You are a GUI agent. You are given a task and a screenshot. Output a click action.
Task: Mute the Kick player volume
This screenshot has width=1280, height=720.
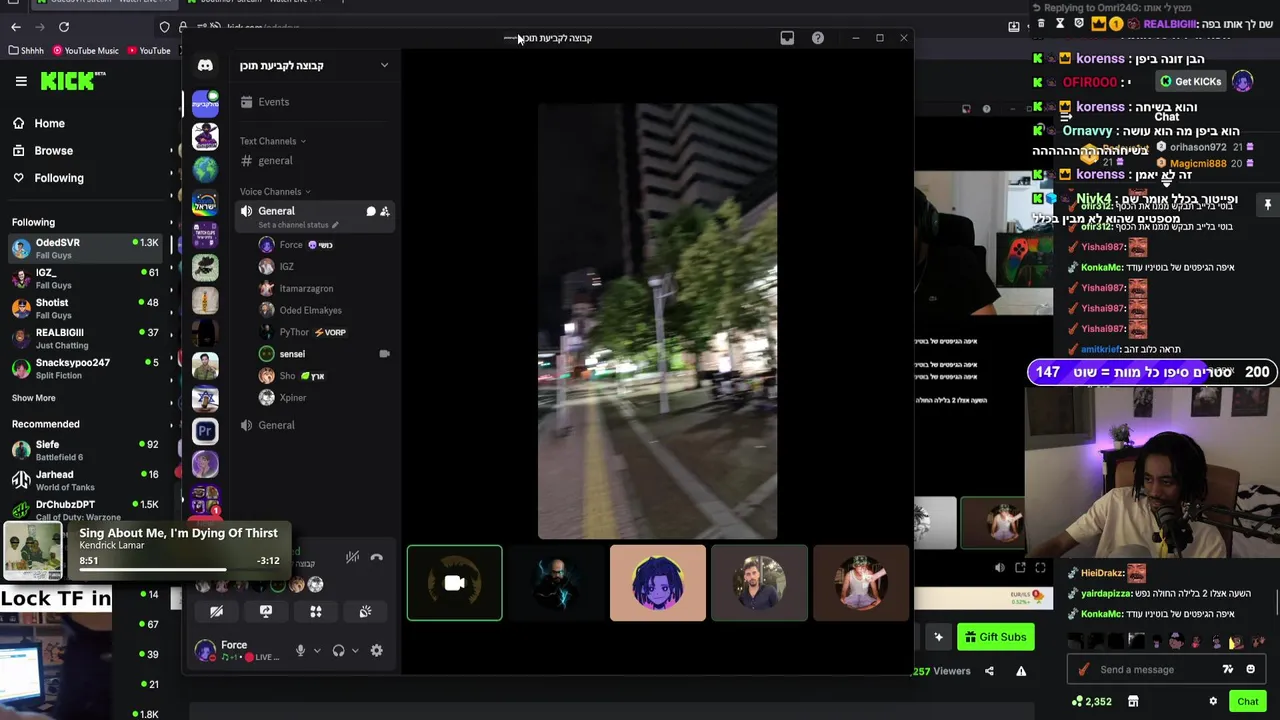pyautogui.click(x=1000, y=568)
